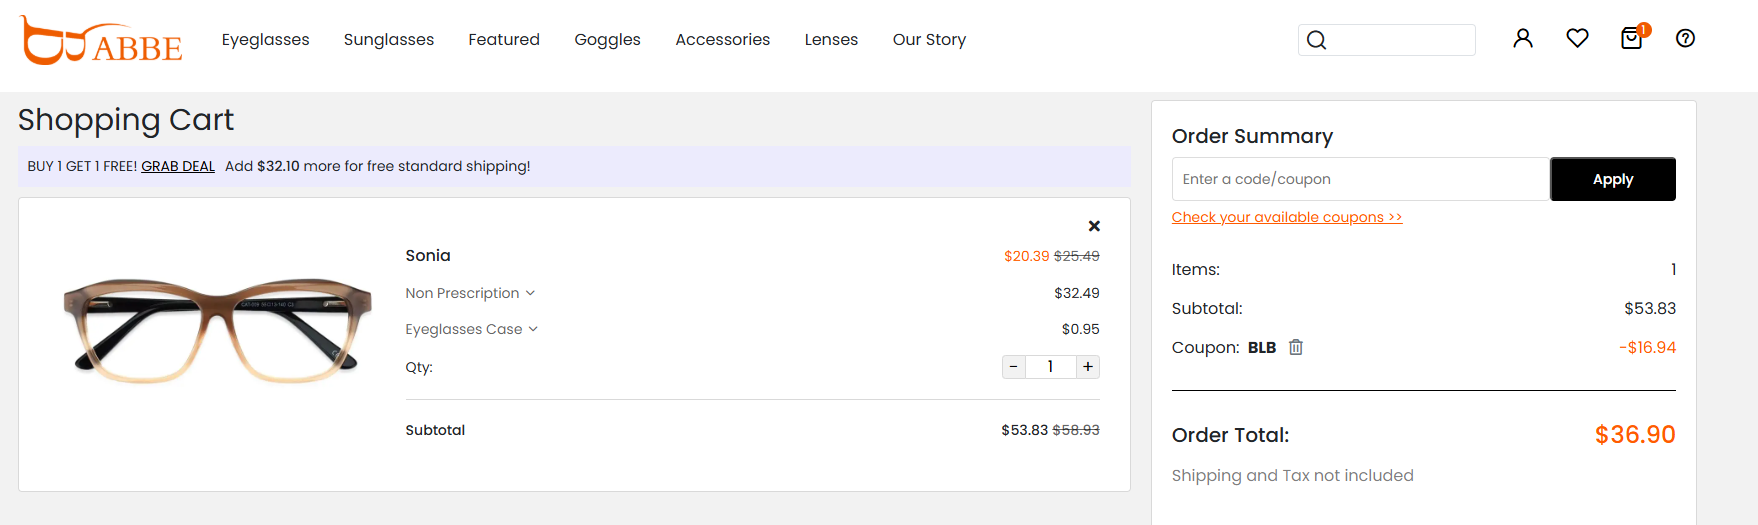The height and width of the screenshot is (525, 1758).
Task: Focus the header search box
Action: (1387, 40)
